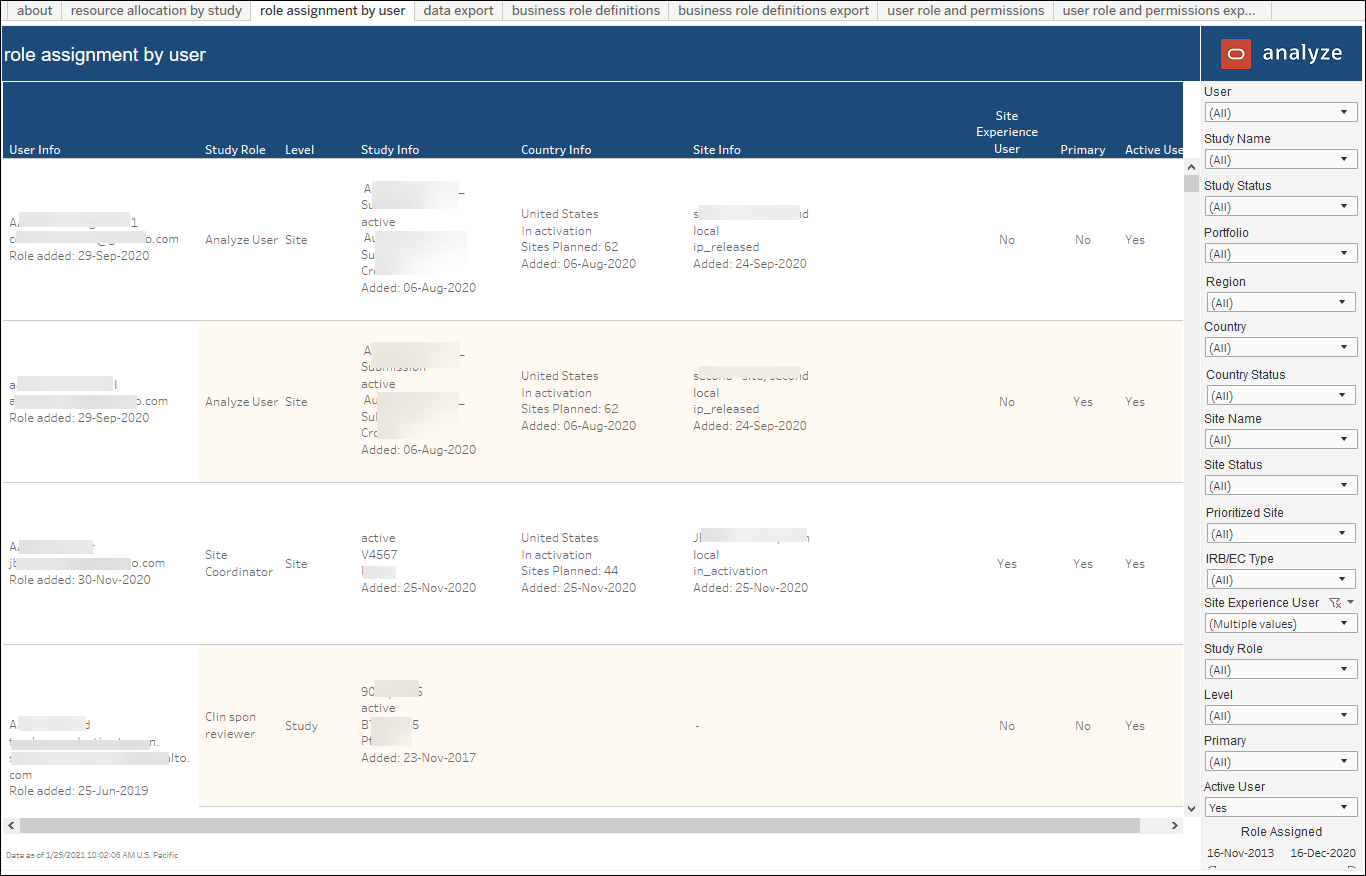The width and height of the screenshot is (1366, 876).
Task: Click the Role Assigned start date 16-Nov-2013
Action: (1241, 853)
